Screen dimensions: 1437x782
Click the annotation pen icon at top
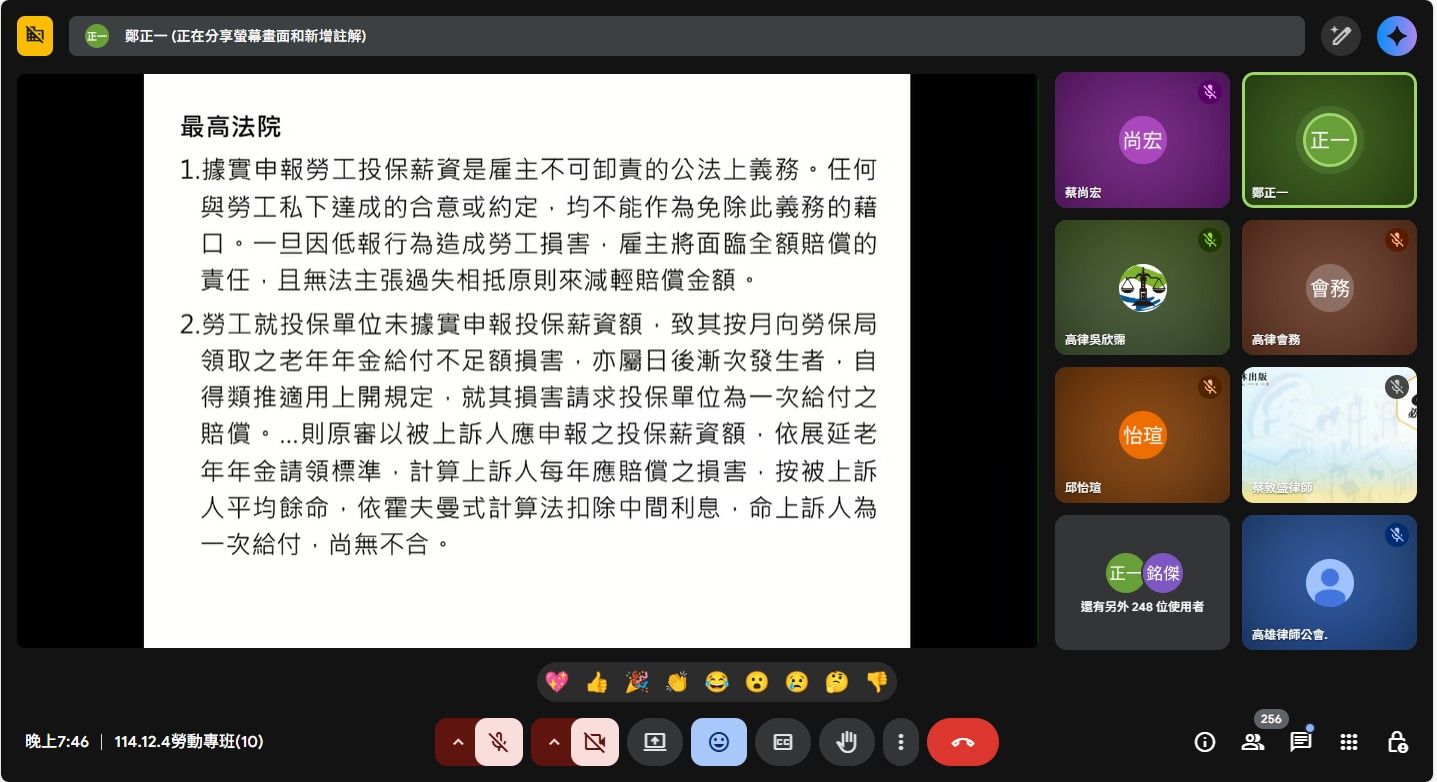[x=1340, y=37]
